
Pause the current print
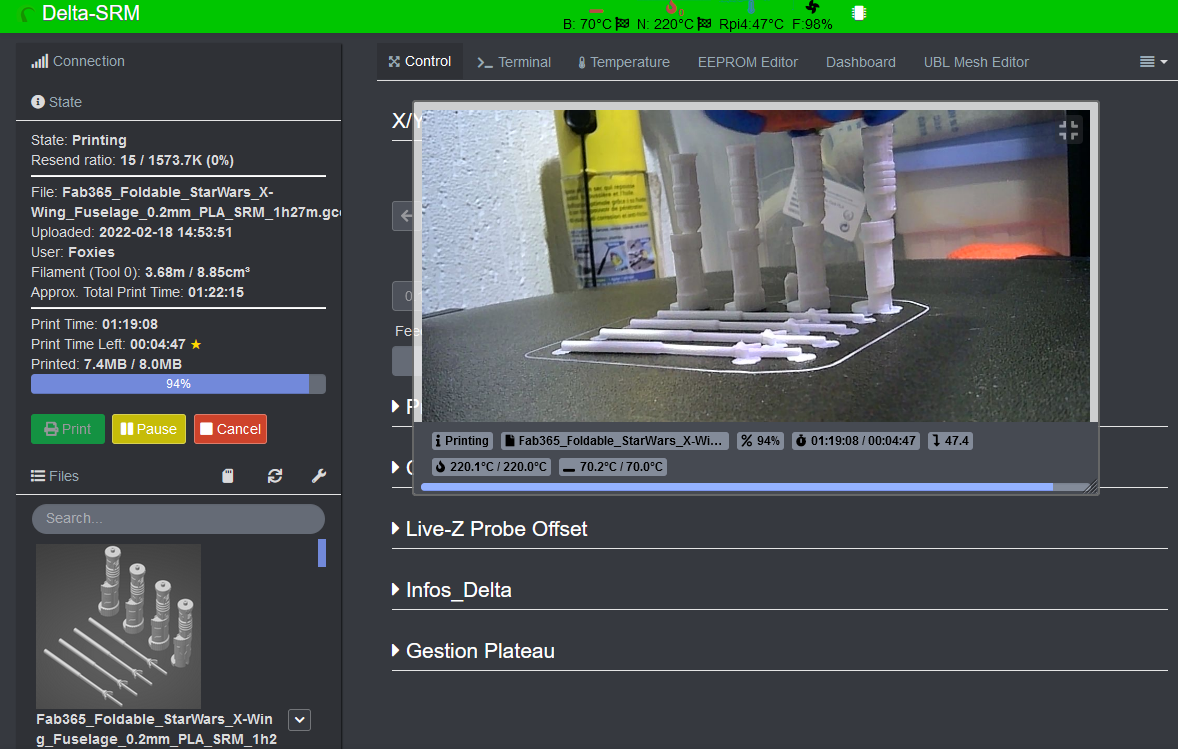click(x=148, y=429)
